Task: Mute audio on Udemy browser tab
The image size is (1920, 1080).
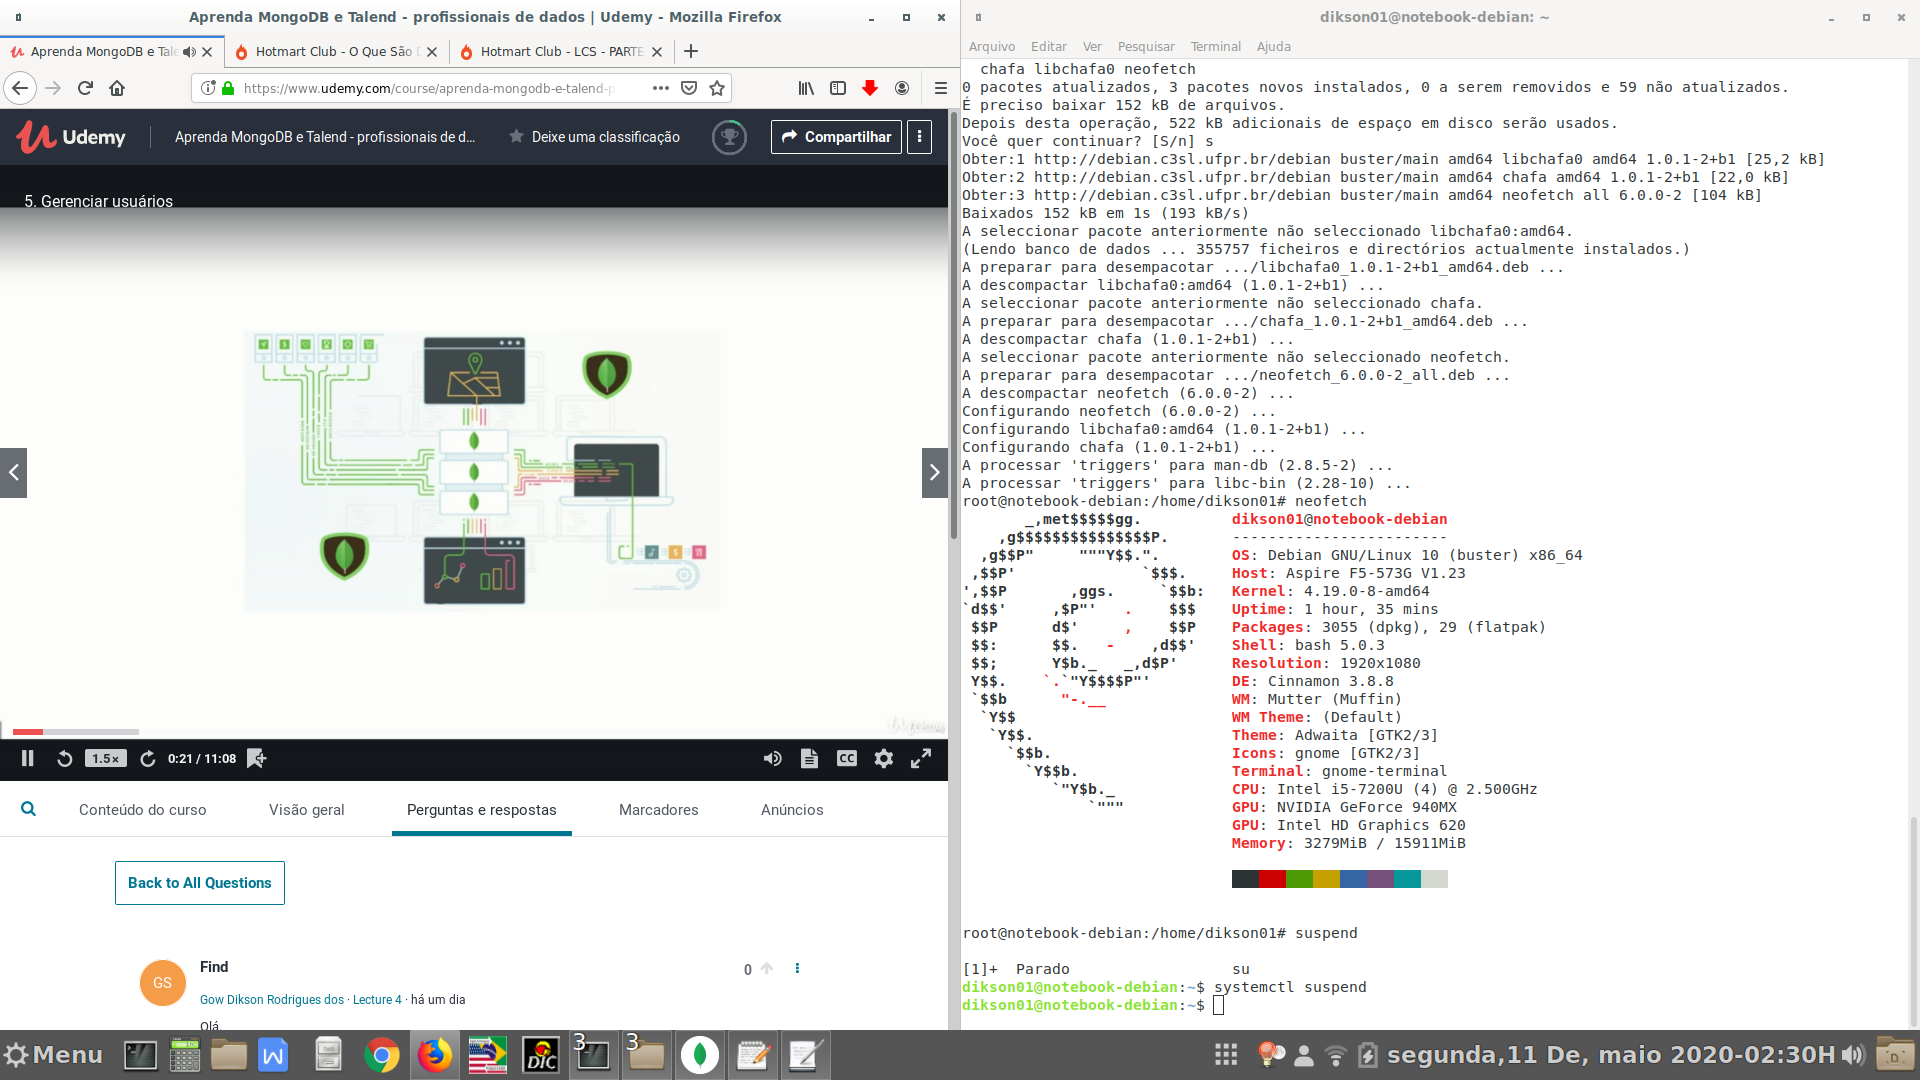Action: click(189, 52)
